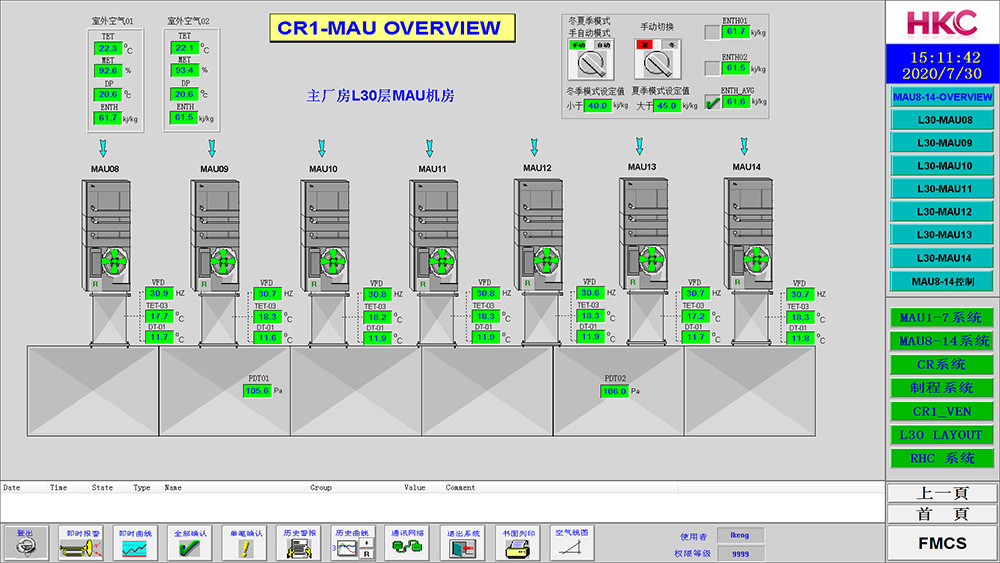Uncheck the ENTH_AVG checkbox

click(711, 101)
